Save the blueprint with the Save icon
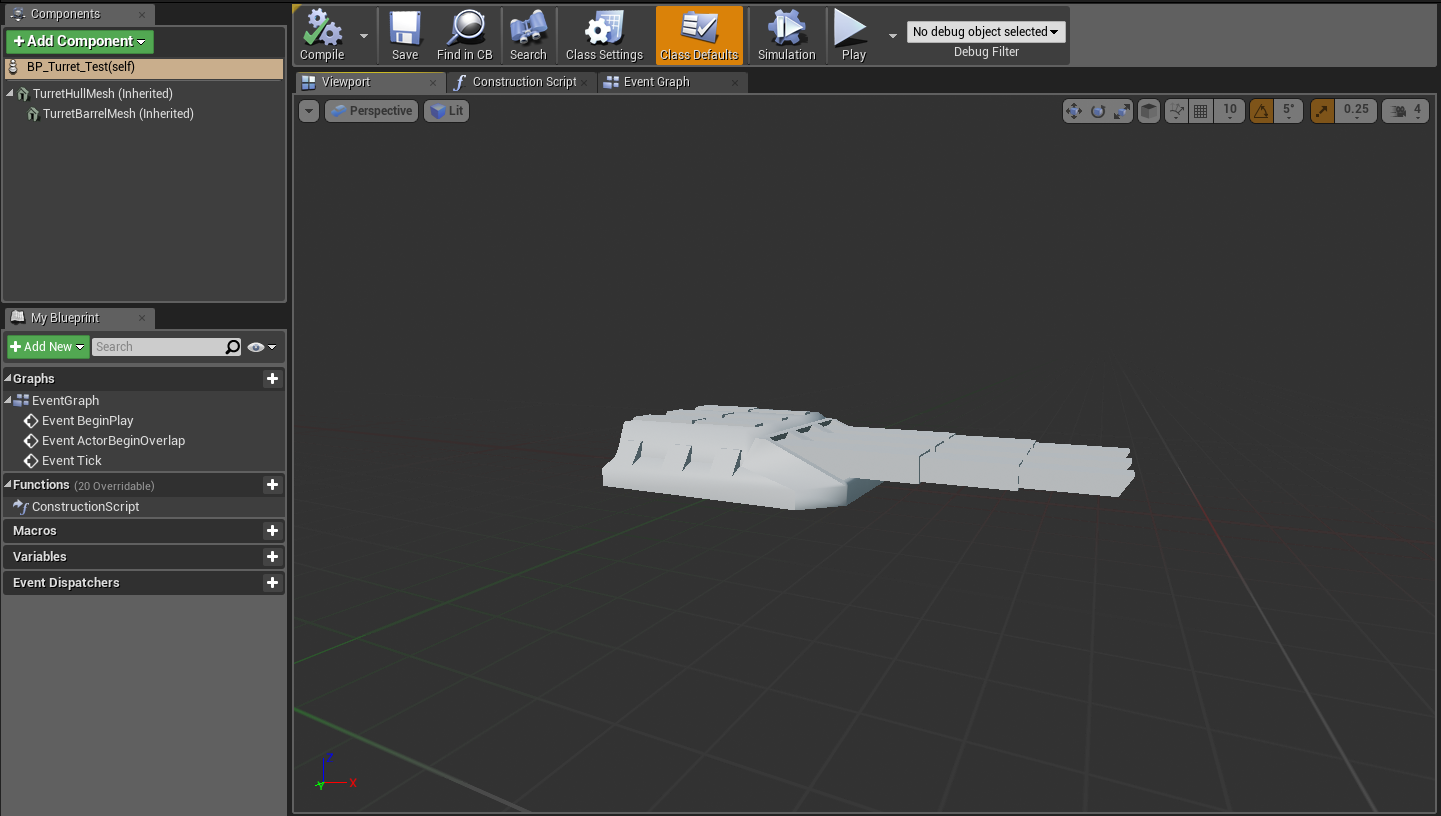The height and width of the screenshot is (816, 1441). (405, 35)
